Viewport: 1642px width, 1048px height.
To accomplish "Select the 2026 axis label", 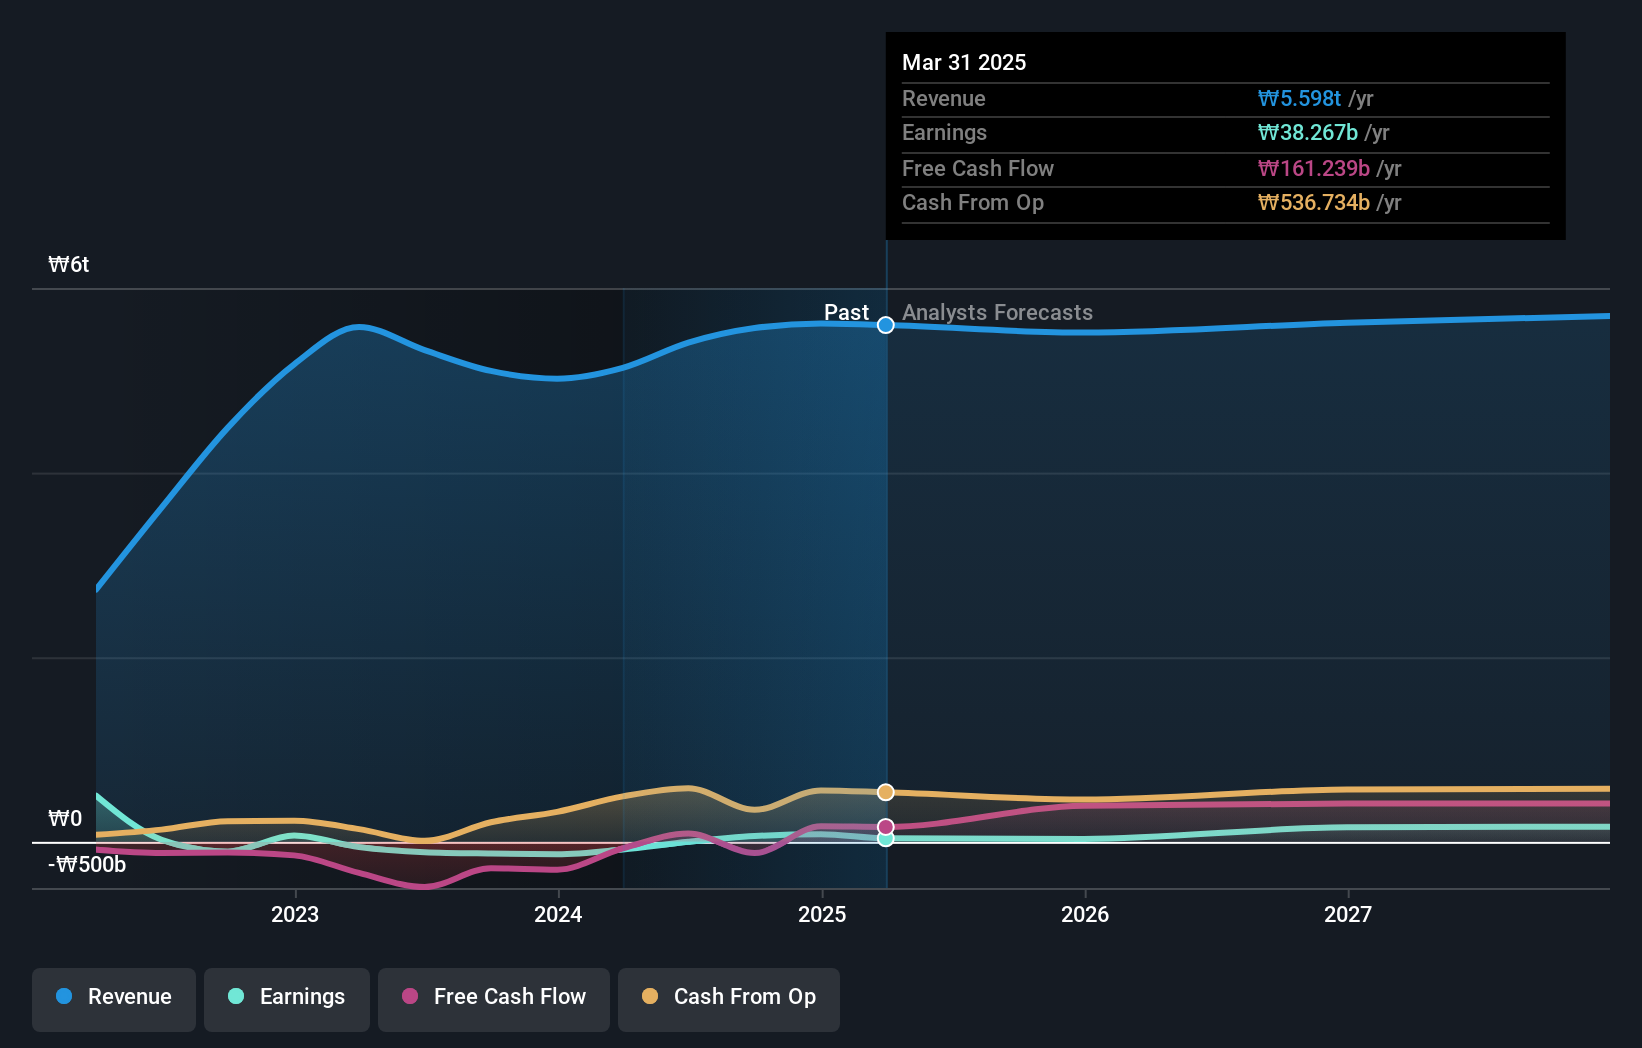I will pyautogui.click(x=1085, y=914).
